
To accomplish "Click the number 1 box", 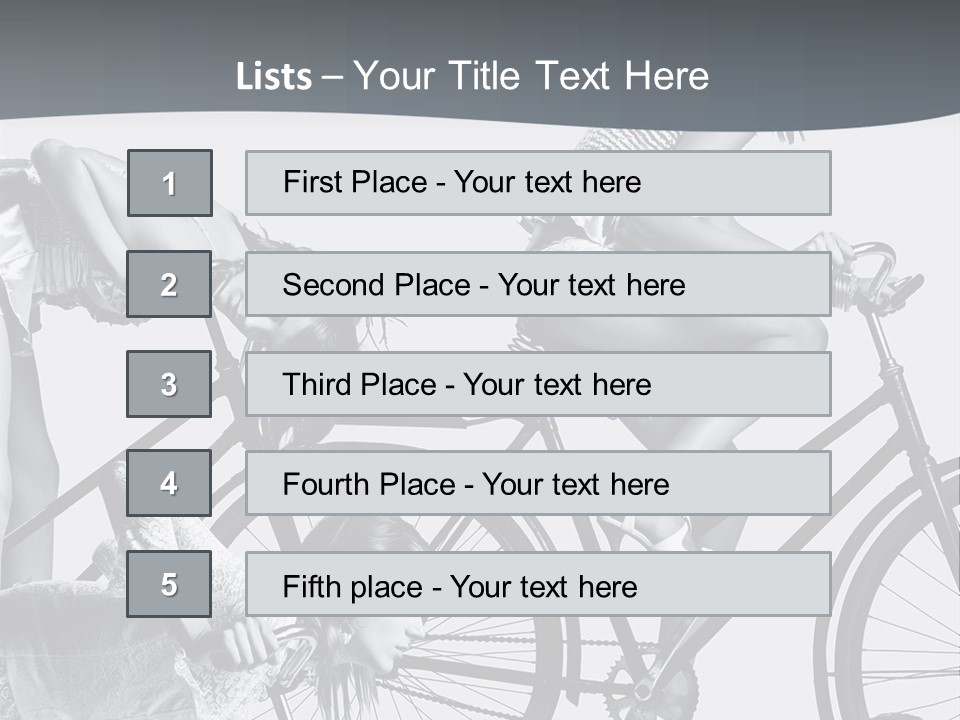I will tap(169, 183).
